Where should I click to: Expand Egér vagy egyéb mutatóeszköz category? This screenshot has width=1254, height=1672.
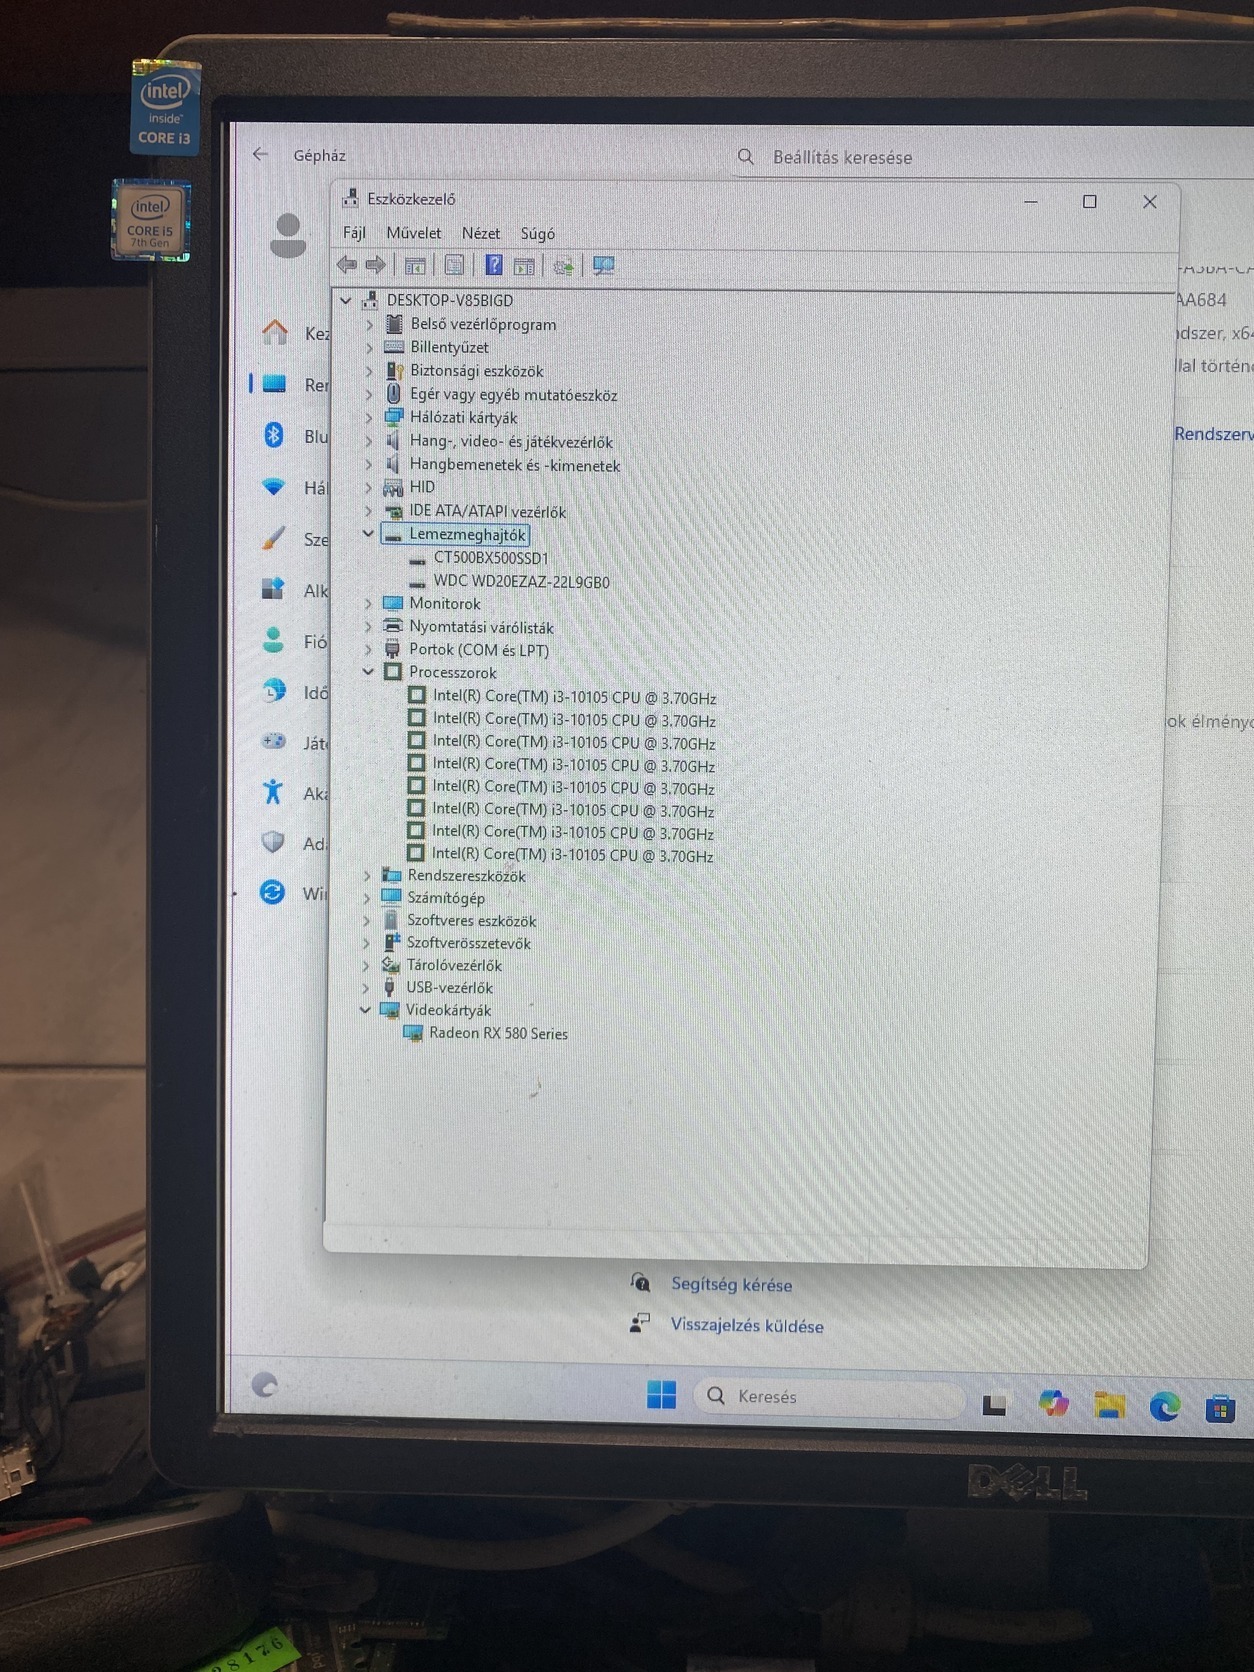369,395
